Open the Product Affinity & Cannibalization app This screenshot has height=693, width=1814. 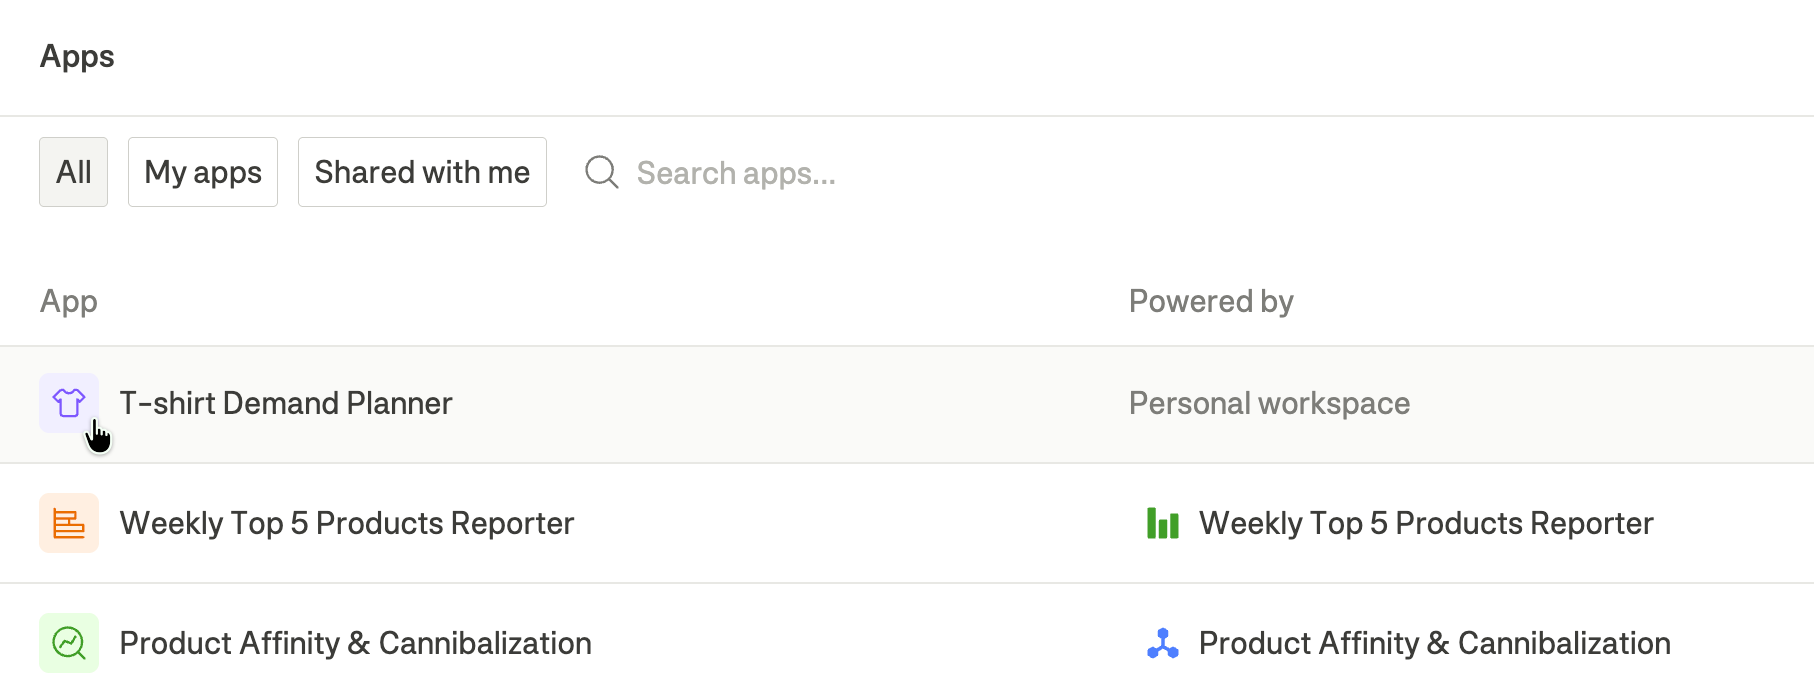coord(356,643)
